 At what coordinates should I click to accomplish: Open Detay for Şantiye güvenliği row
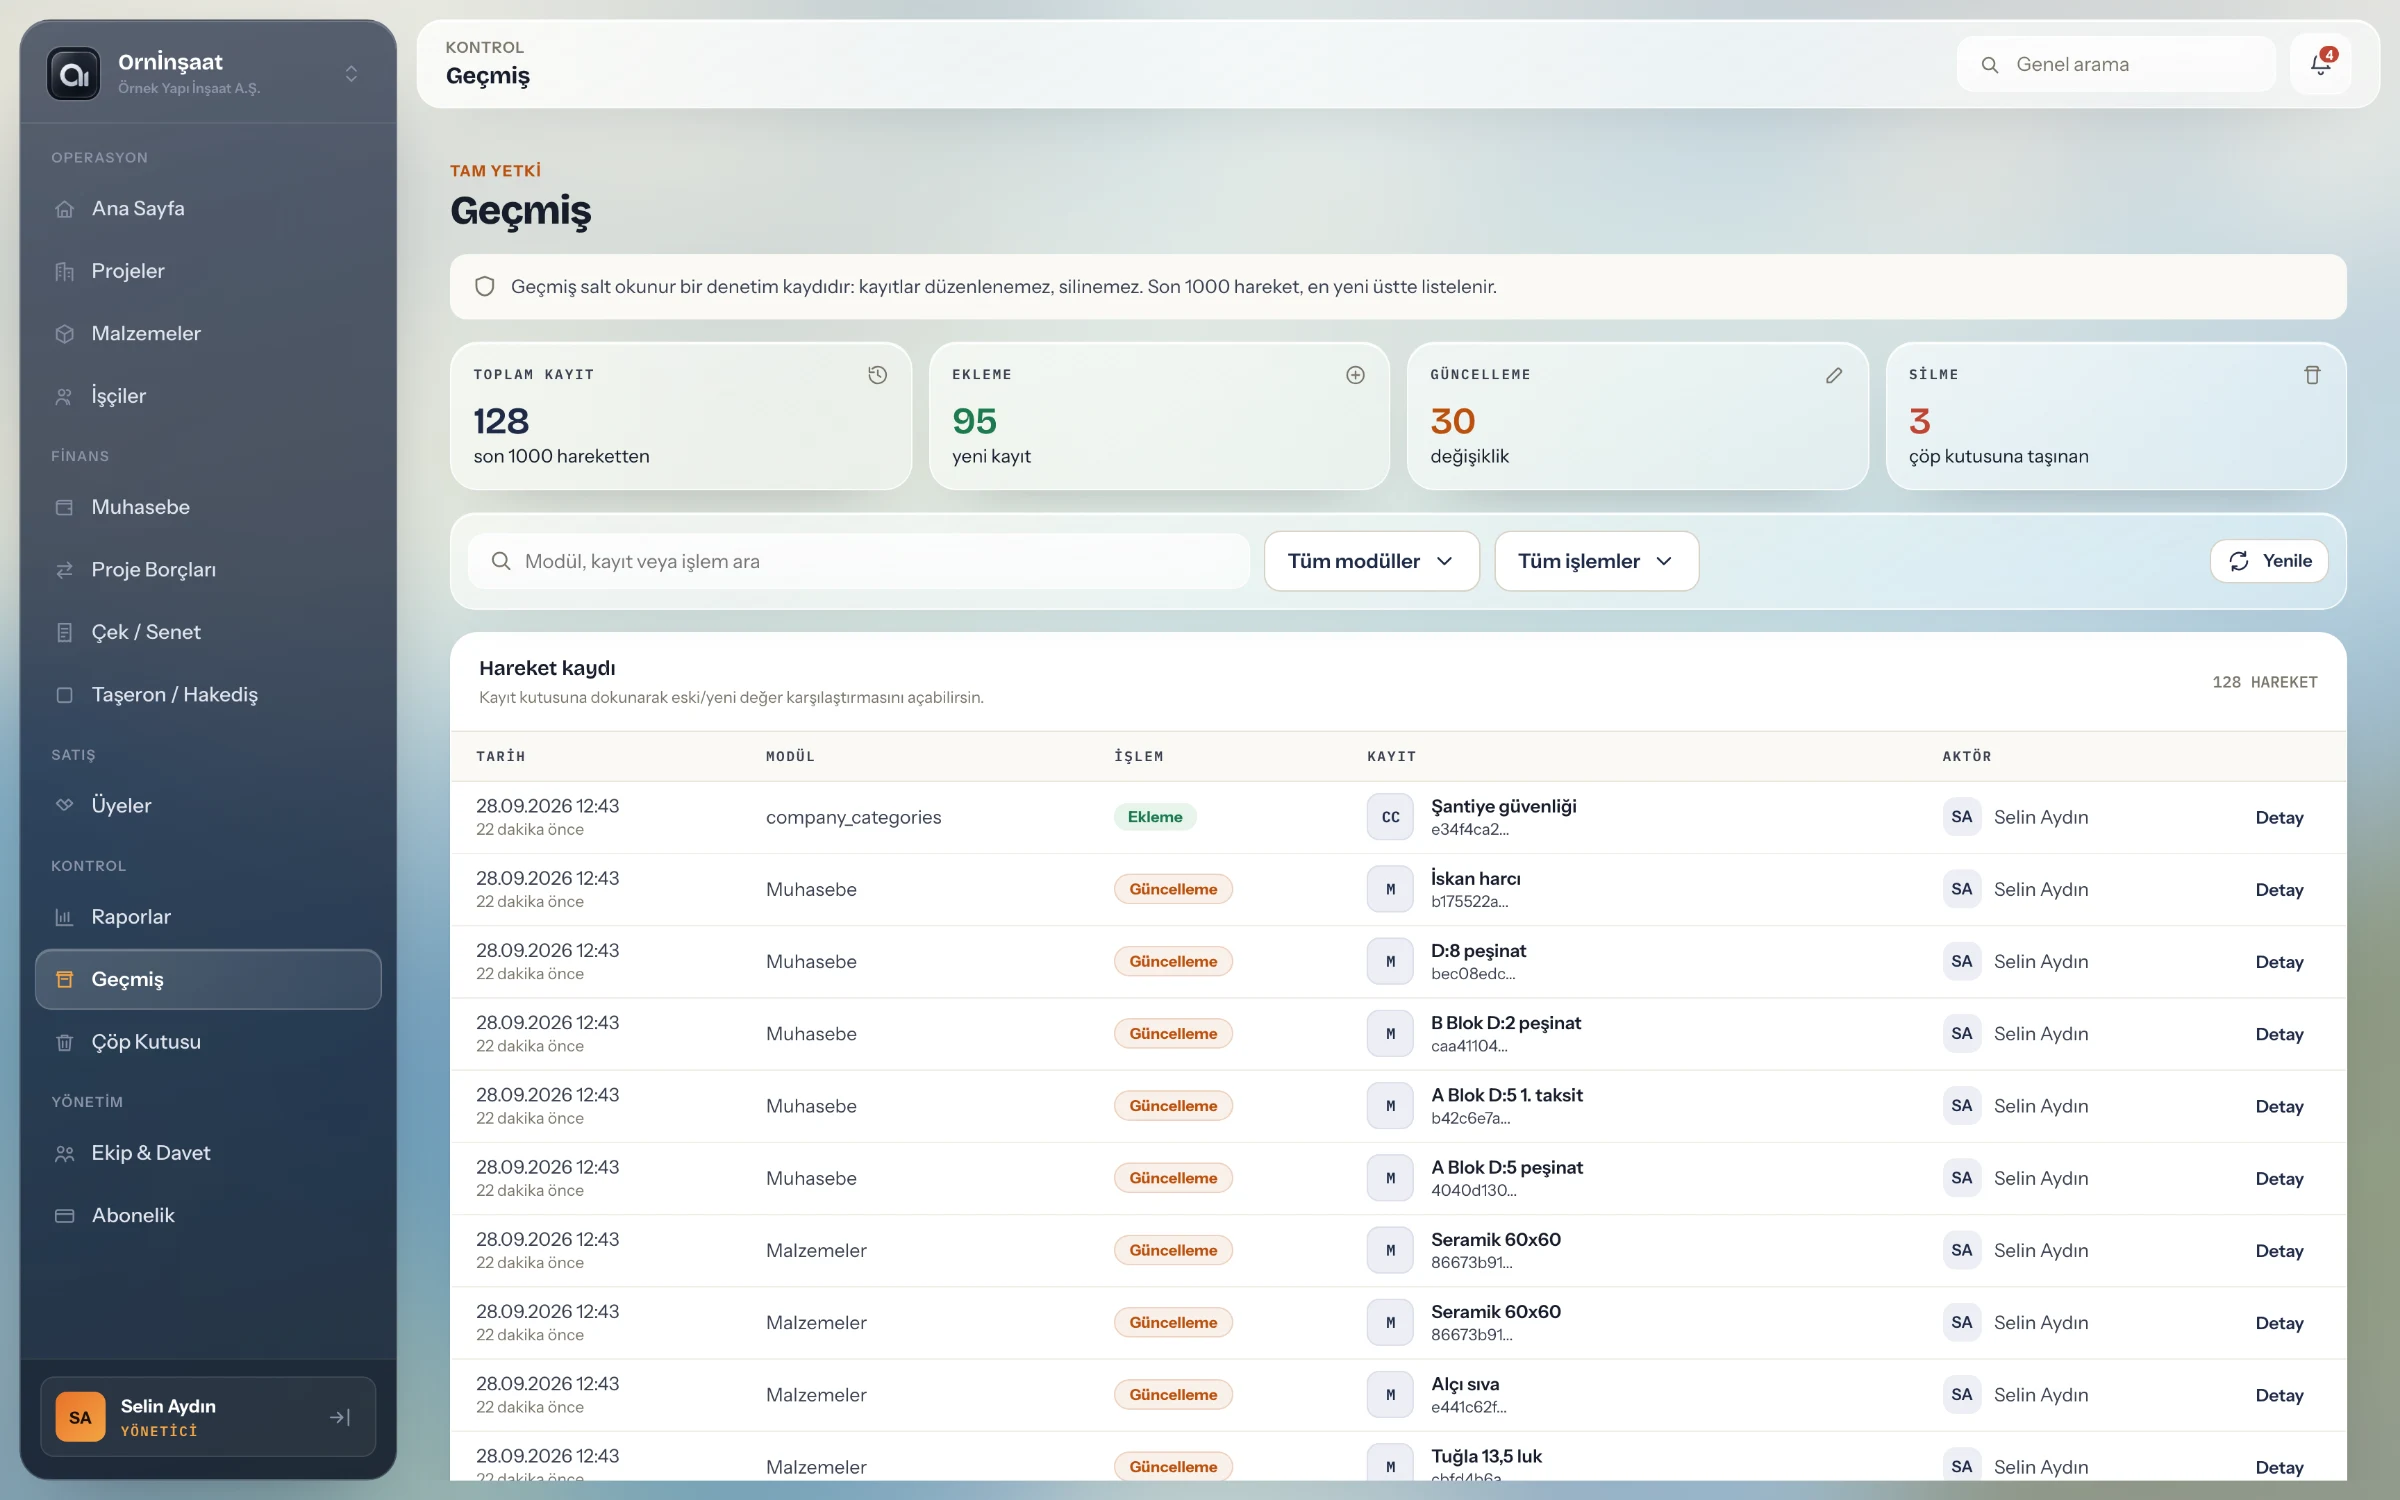pyautogui.click(x=2279, y=818)
